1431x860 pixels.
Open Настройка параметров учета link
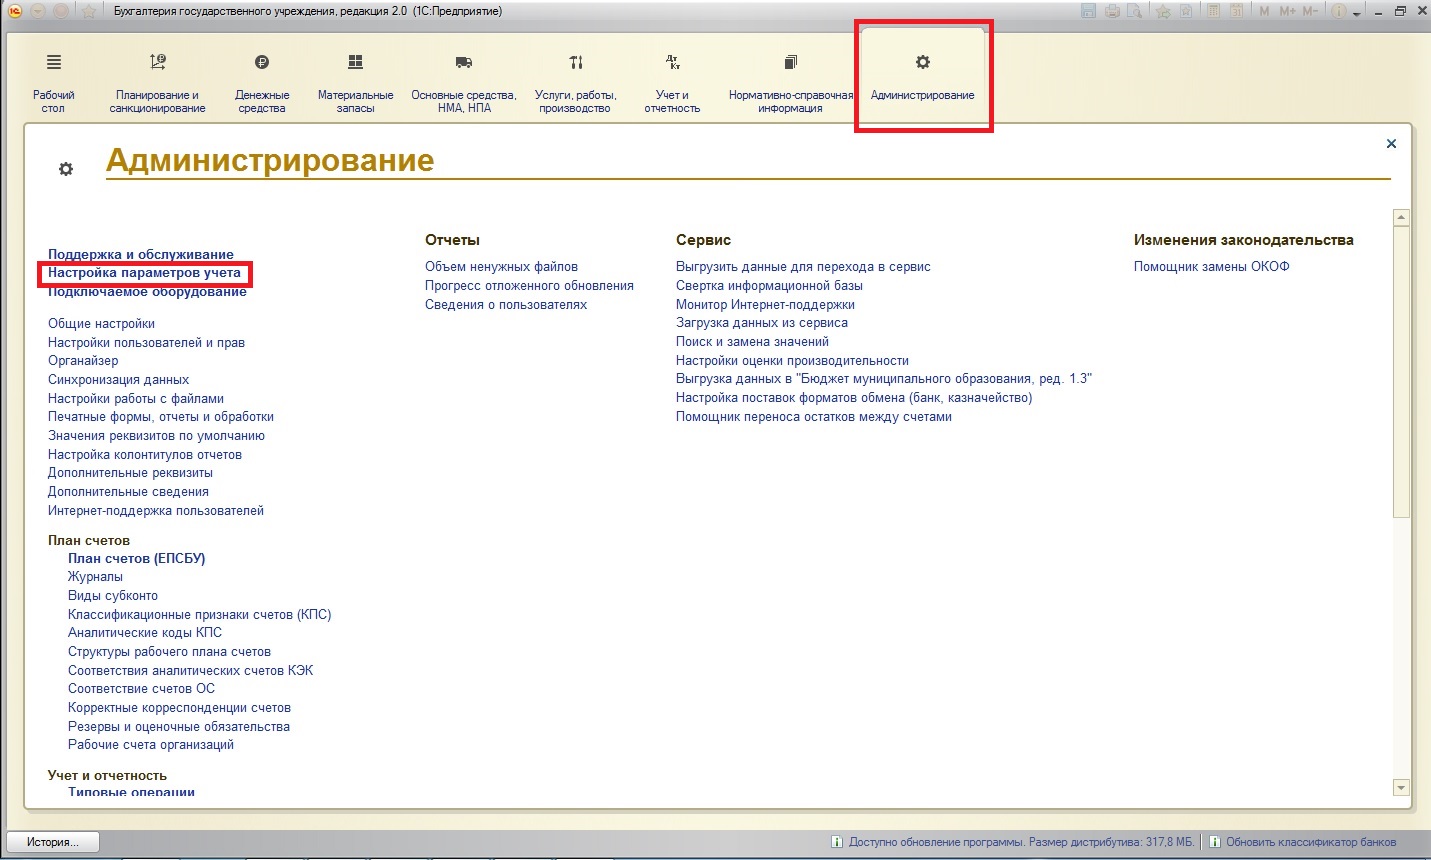[144, 272]
